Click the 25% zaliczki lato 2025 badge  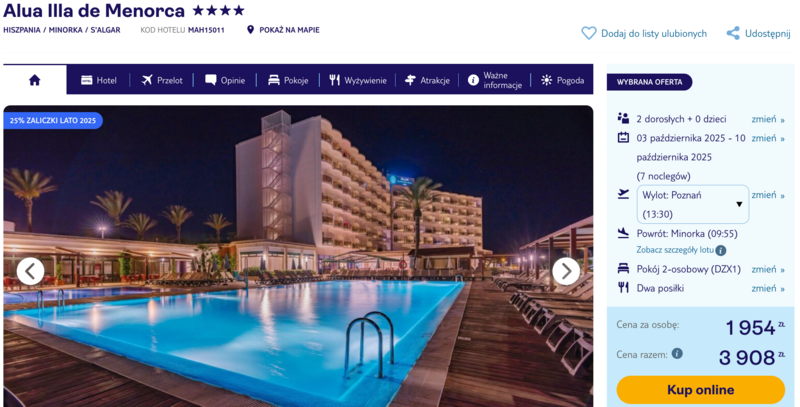pos(53,121)
